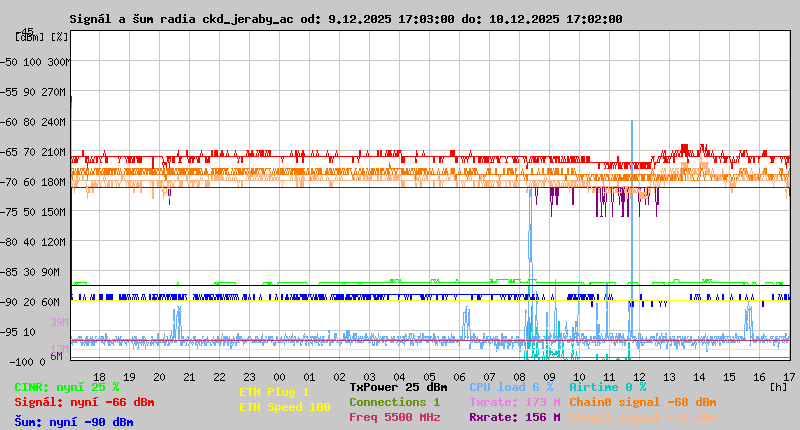The image size is (800, 430).
Task: Click the y-axis label '-85 30 90M'
Action: click(x=30, y=272)
